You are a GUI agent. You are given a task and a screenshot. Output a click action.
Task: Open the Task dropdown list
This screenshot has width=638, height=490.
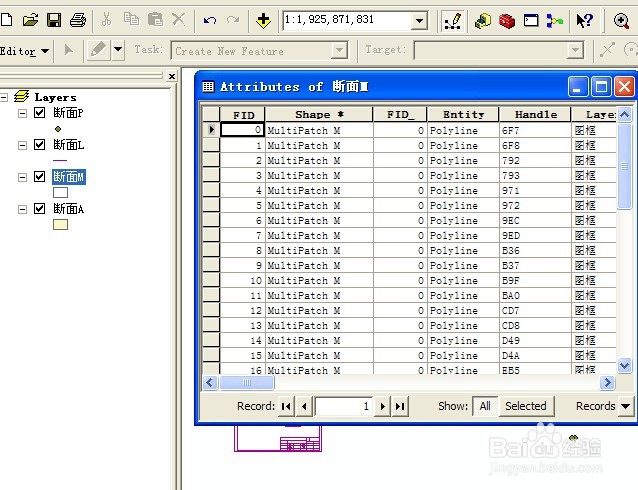click(339, 51)
